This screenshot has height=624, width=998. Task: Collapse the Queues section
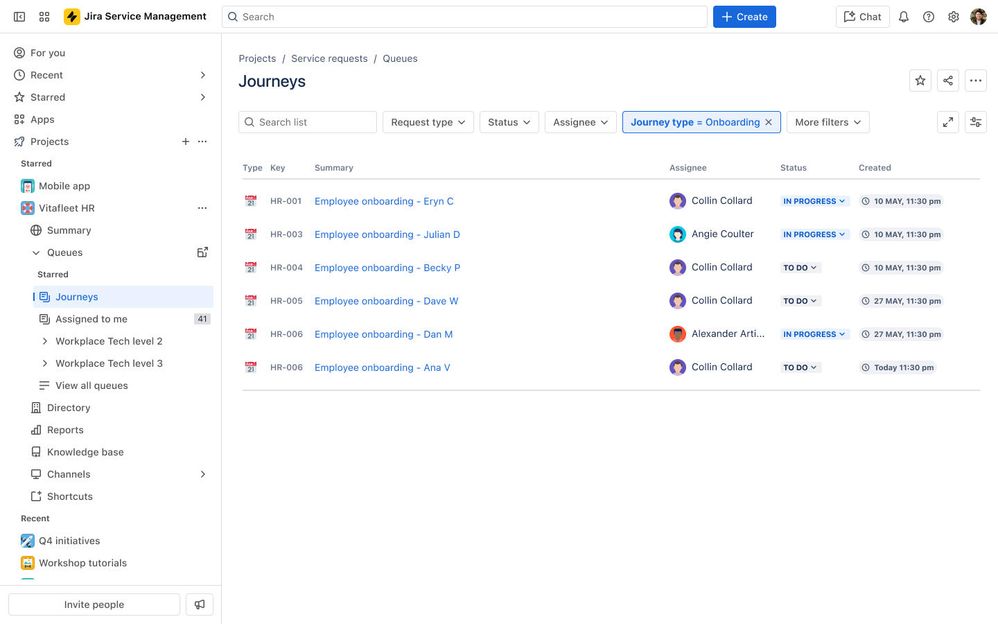36,253
